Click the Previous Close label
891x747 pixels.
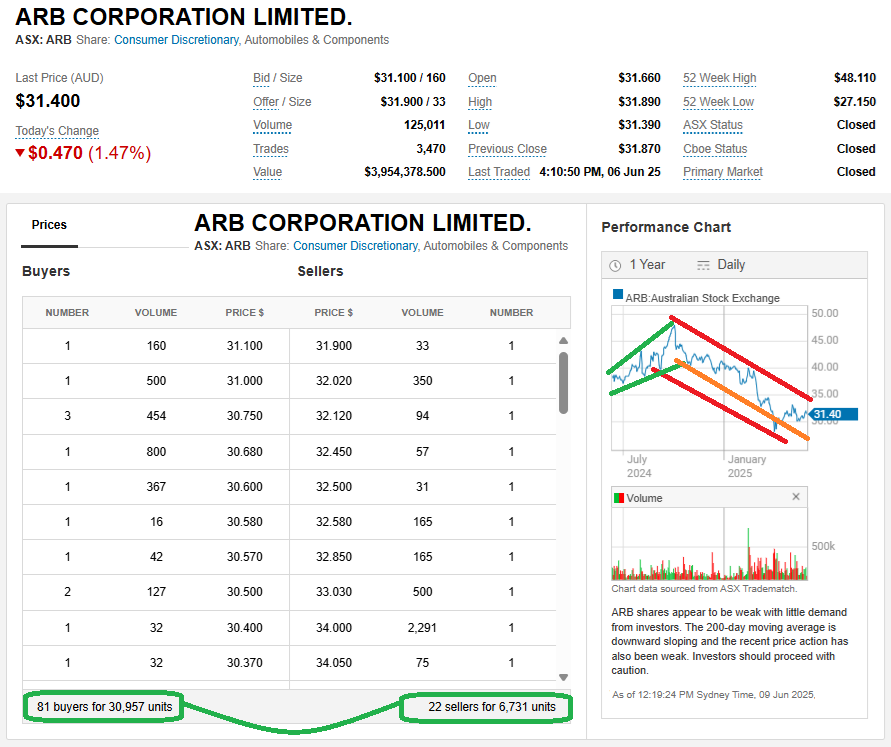coord(507,149)
